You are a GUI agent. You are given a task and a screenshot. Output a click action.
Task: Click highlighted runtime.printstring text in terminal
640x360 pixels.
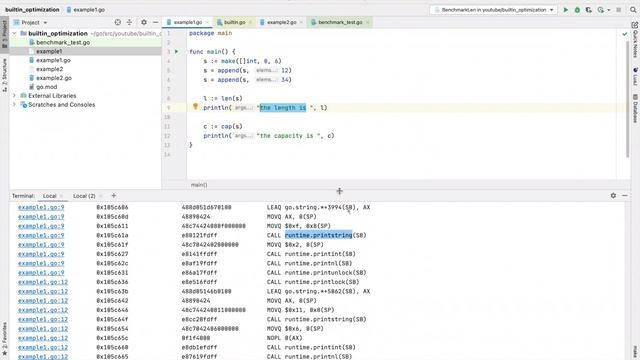(x=318, y=236)
